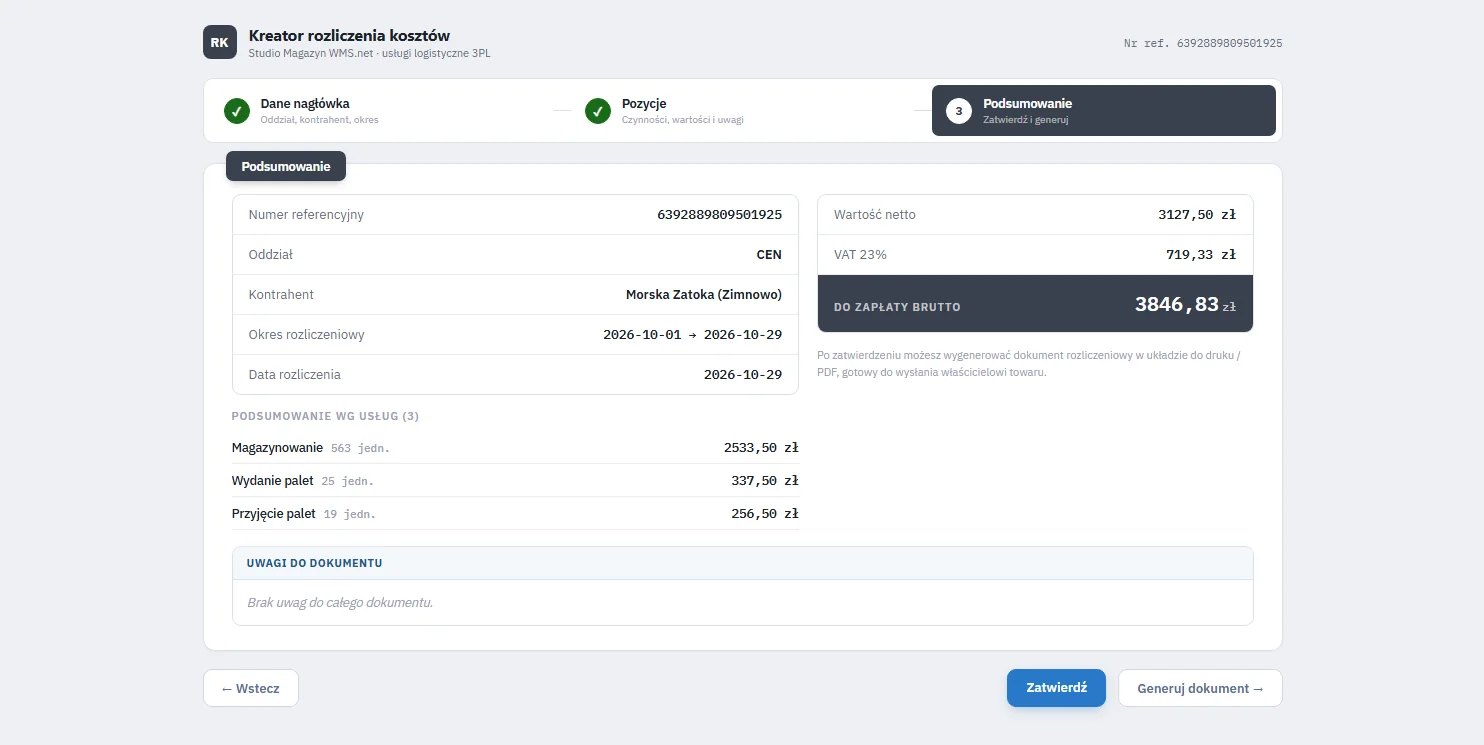Click the Do zapłaty brutto total panel
The height and width of the screenshot is (745, 1484).
point(1035,304)
